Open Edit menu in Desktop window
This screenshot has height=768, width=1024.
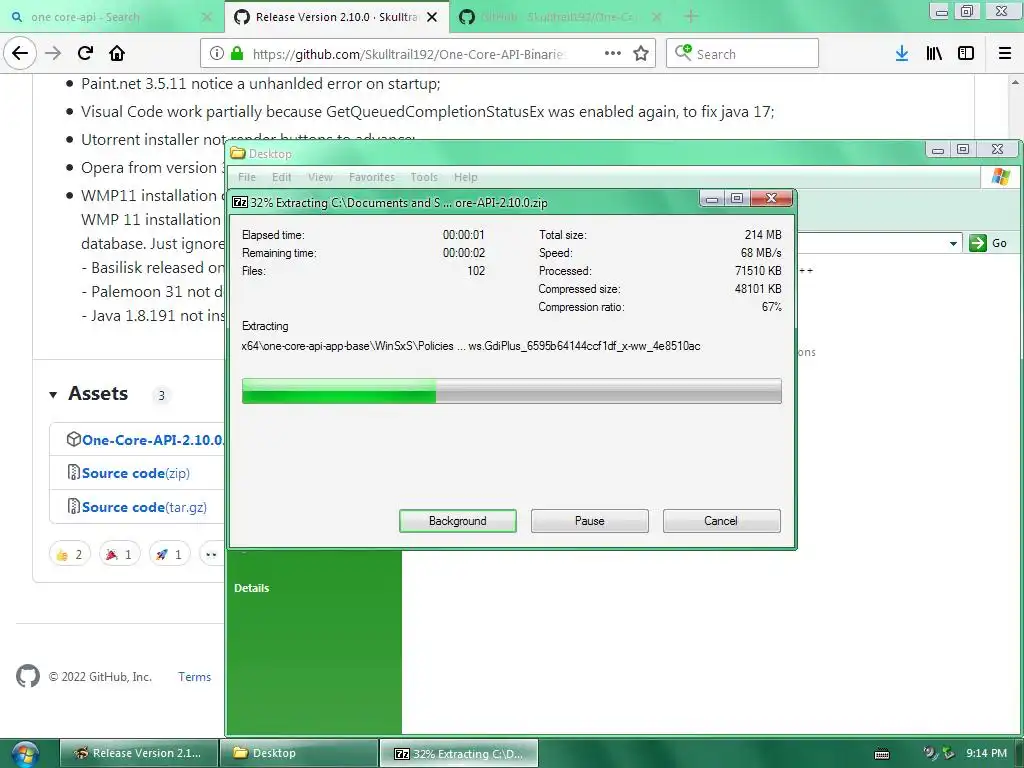pyautogui.click(x=281, y=177)
